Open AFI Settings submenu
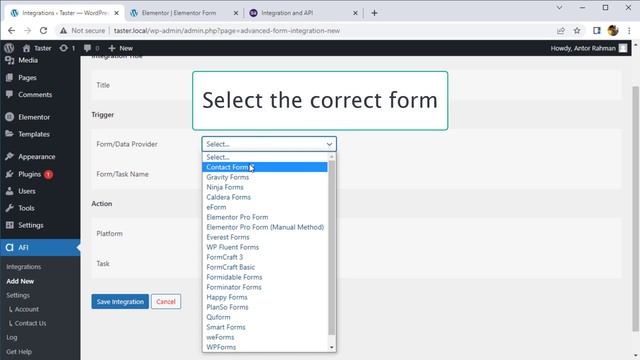The width and height of the screenshot is (640, 360). [x=18, y=295]
